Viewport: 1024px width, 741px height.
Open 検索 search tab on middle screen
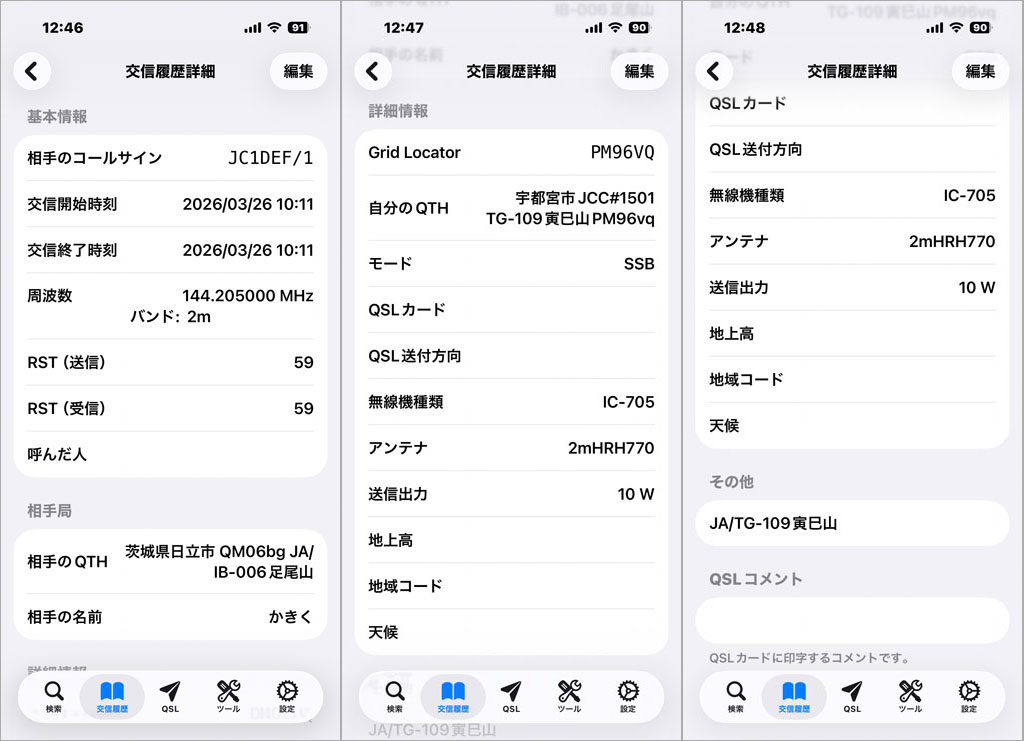click(395, 696)
